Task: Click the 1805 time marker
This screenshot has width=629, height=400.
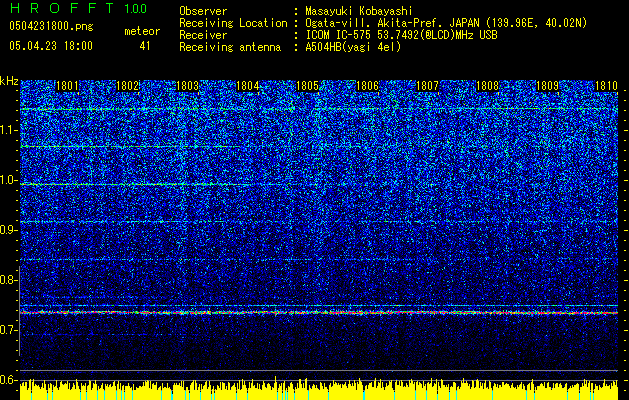Action: pos(308,86)
